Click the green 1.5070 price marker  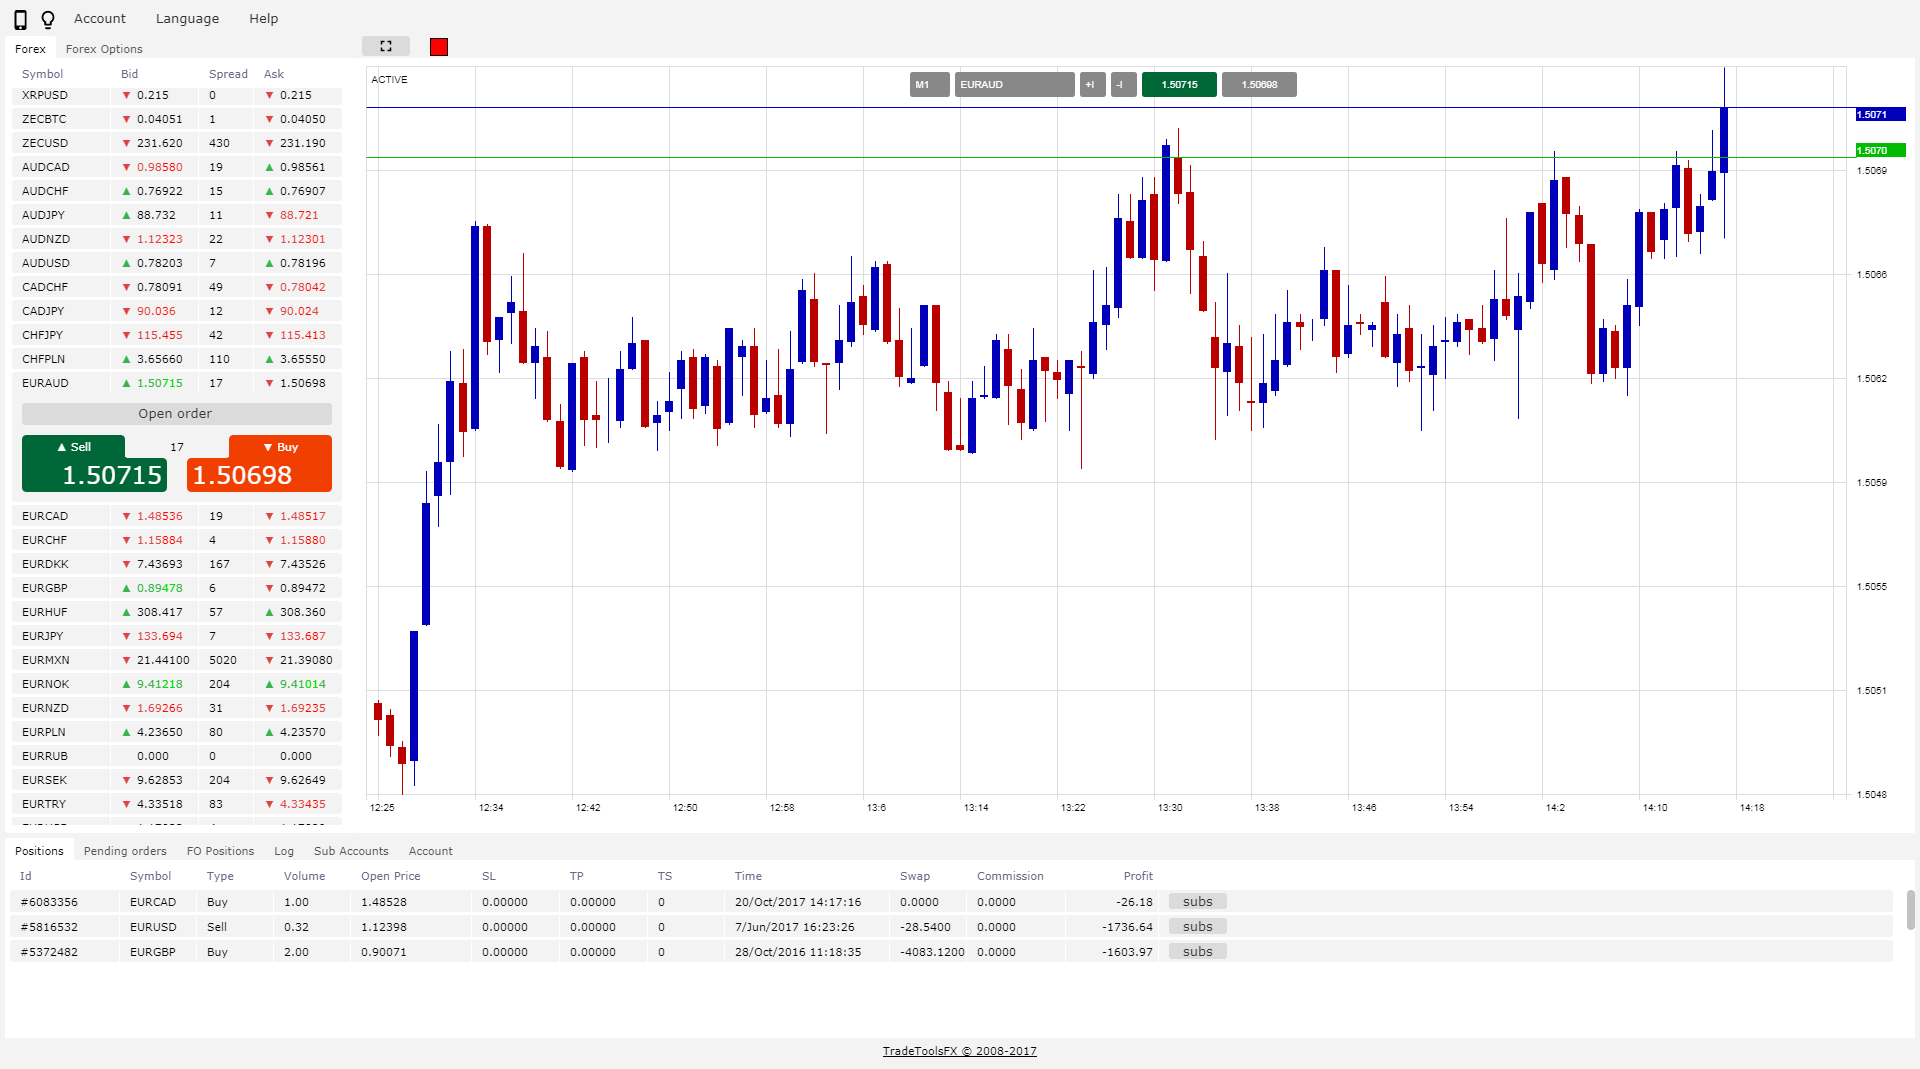pyautogui.click(x=1879, y=151)
